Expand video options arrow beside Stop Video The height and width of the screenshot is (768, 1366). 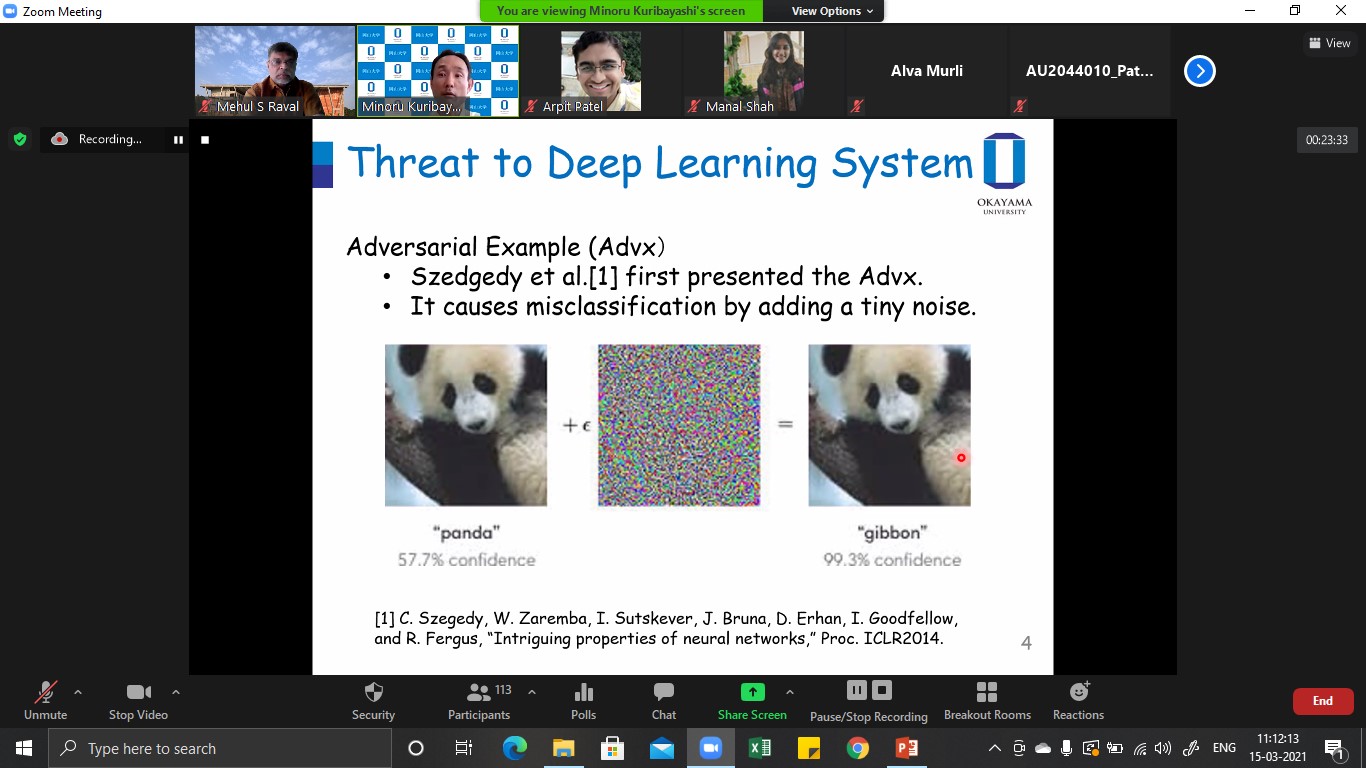pyautogui.click(x=176, y=691)
